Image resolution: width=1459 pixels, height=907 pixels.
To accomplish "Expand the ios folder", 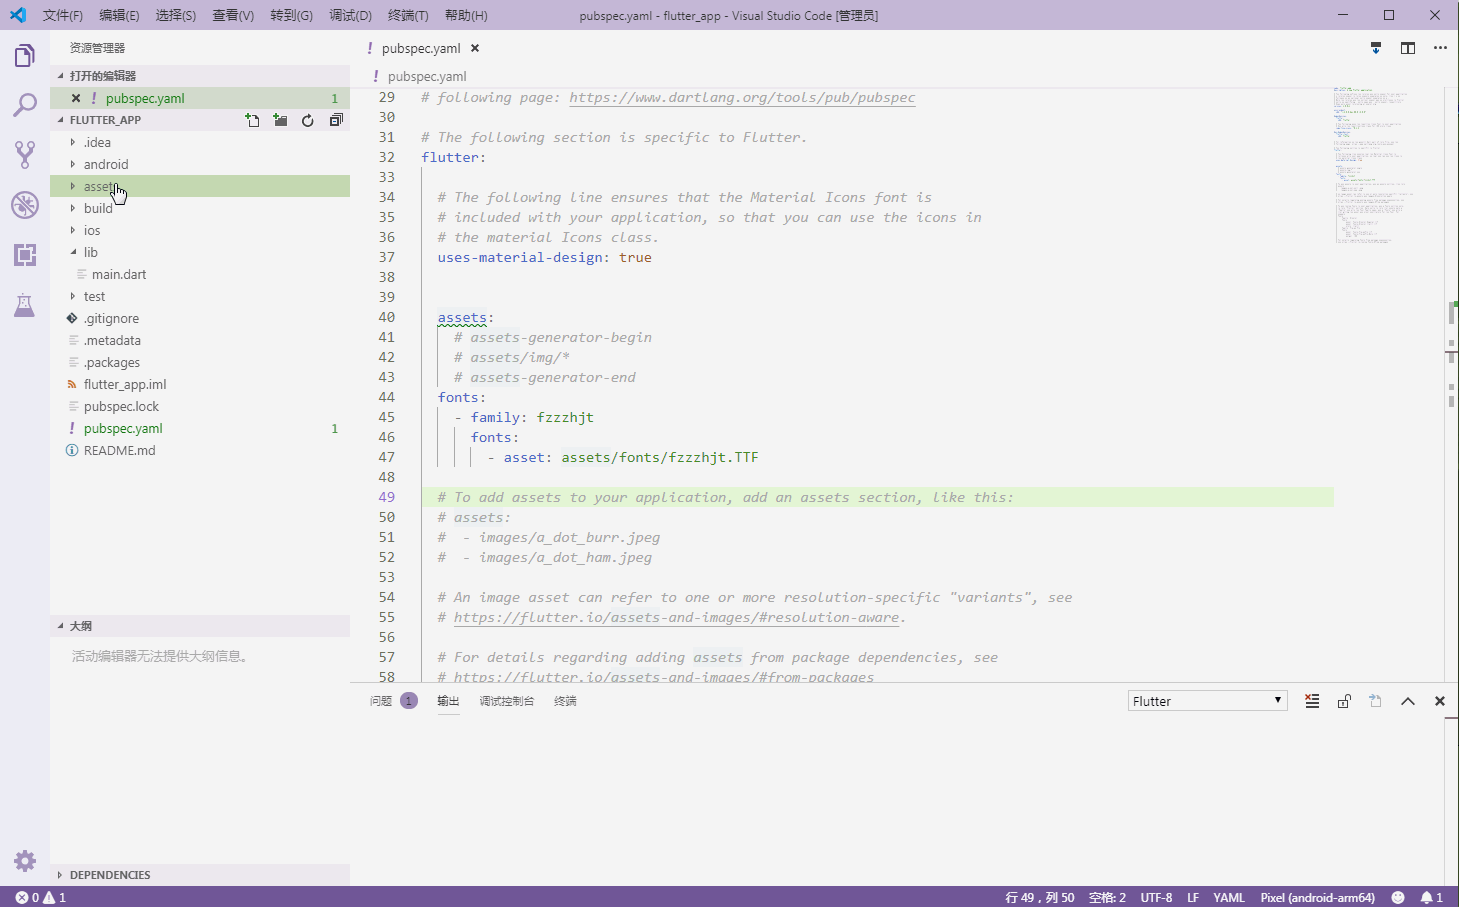I will click(x=200, y=230).
